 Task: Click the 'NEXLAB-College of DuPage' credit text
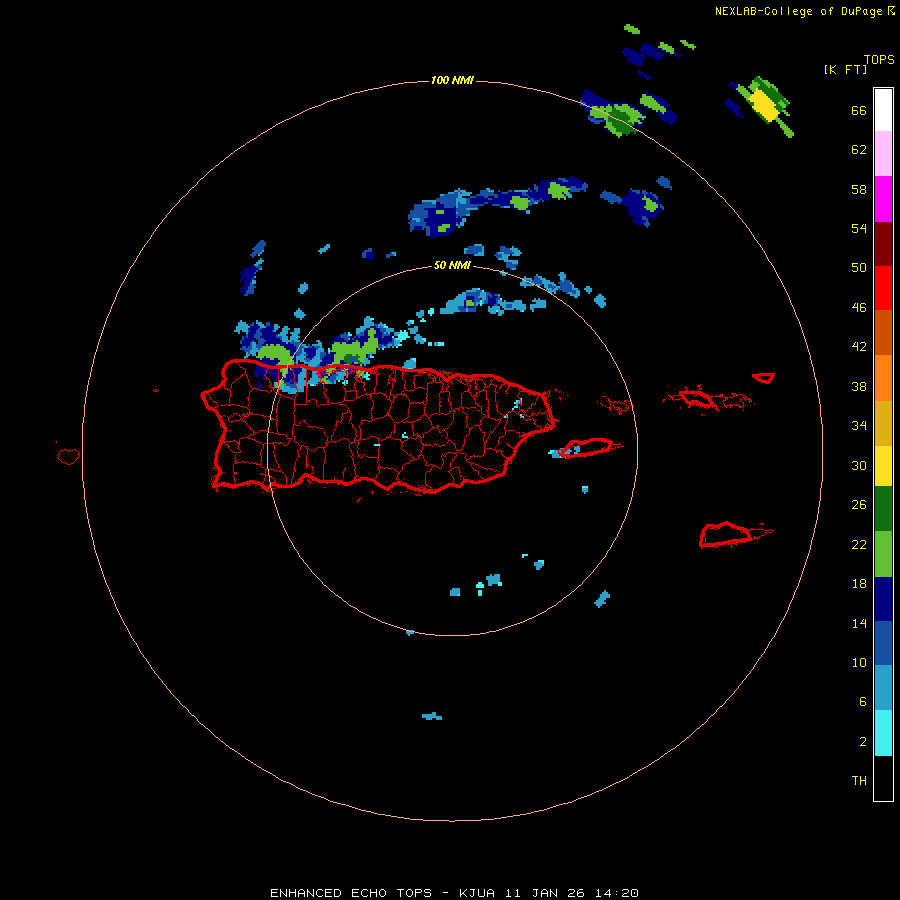(x=800, y=11)
